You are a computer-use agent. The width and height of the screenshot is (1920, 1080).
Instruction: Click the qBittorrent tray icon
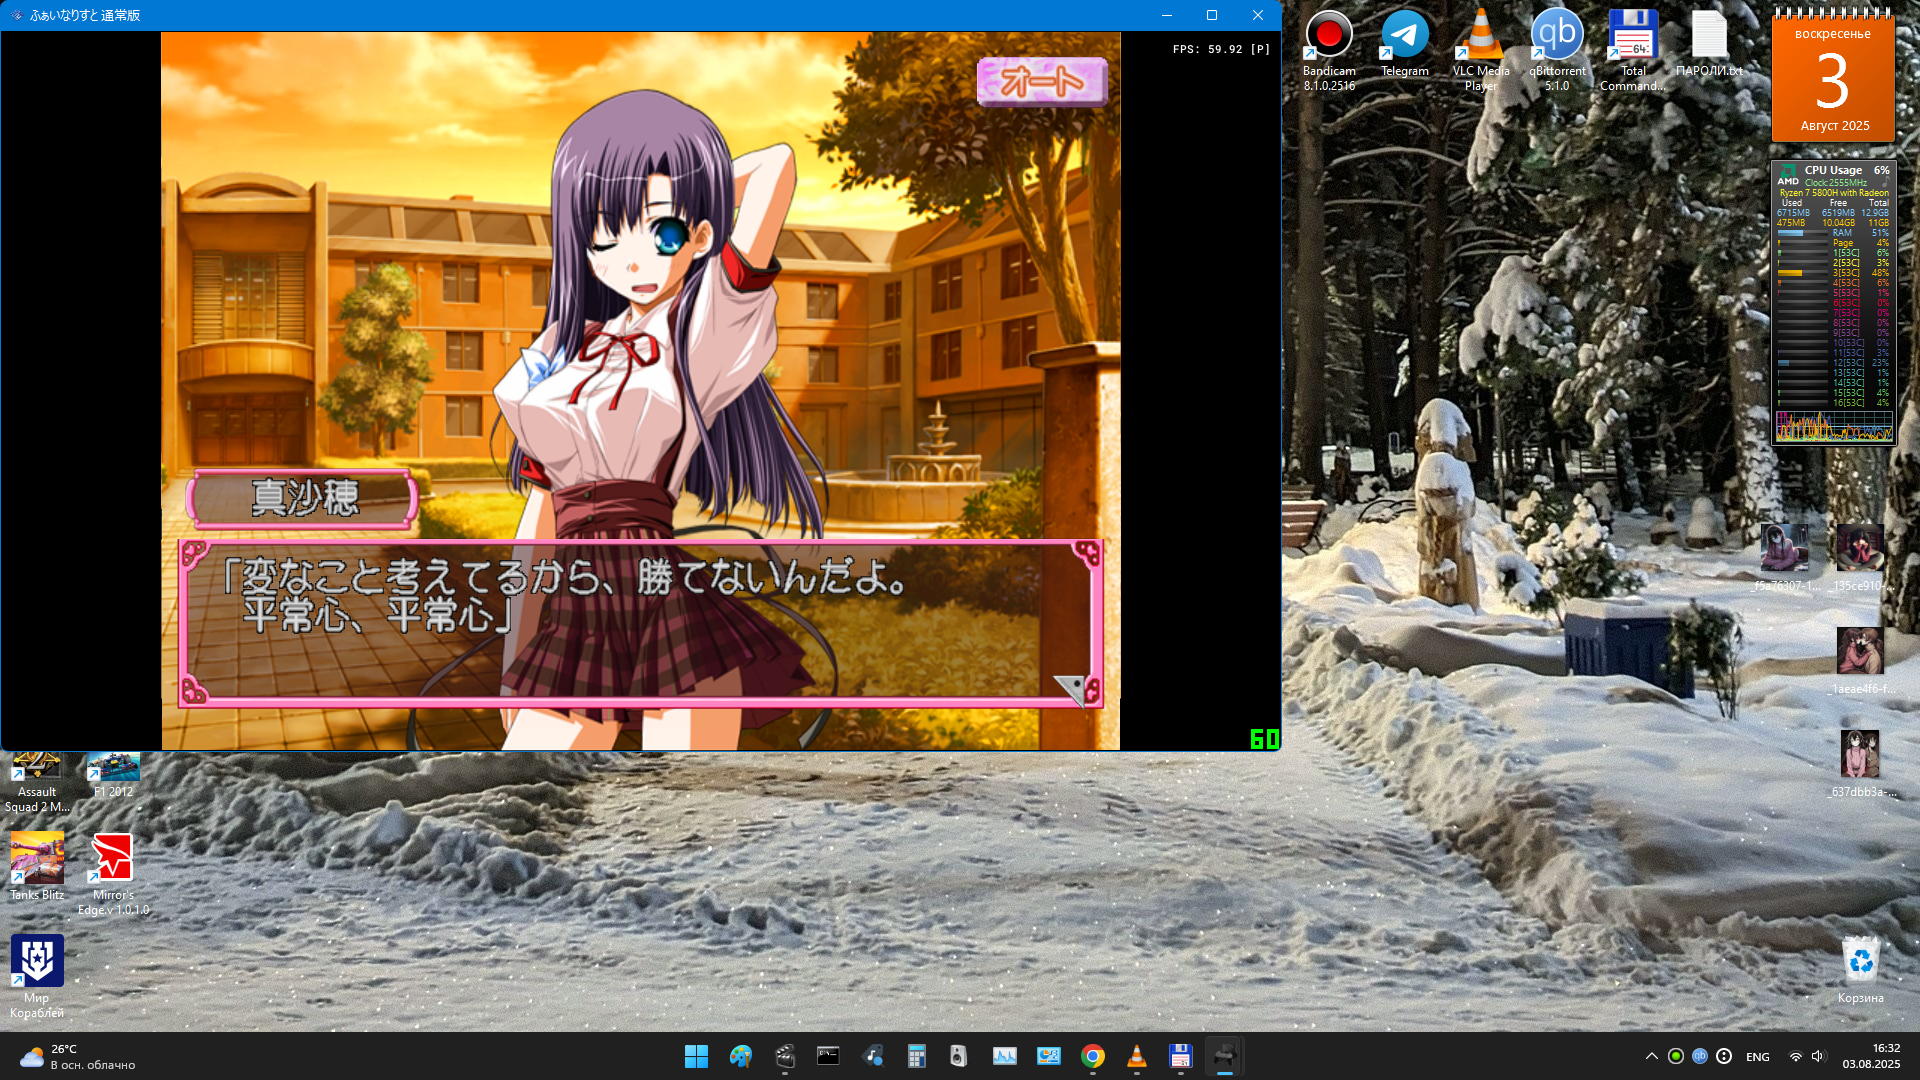[x=1700, y=1056]
